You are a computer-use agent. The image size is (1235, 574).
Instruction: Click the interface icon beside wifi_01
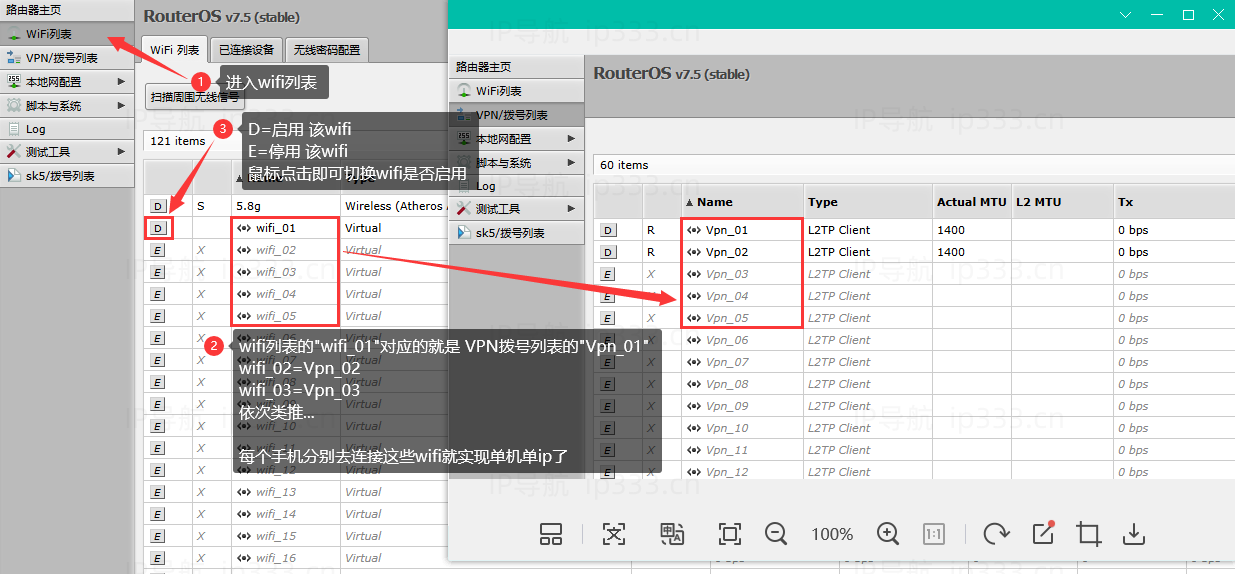click(x=244, y=228)
